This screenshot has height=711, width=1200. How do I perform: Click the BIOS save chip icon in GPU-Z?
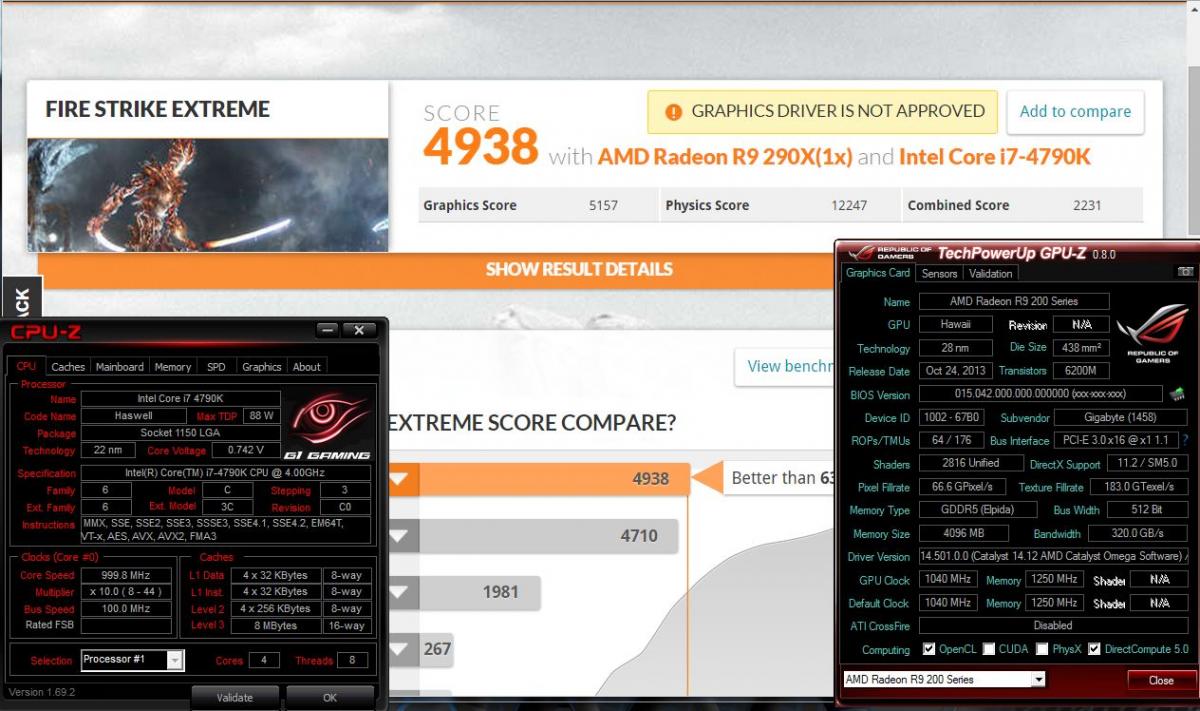(1177, 394)
